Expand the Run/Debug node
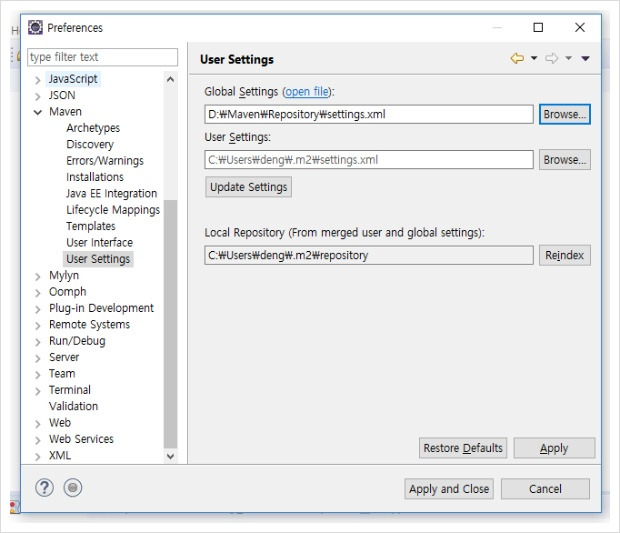 tap(38, 342)
